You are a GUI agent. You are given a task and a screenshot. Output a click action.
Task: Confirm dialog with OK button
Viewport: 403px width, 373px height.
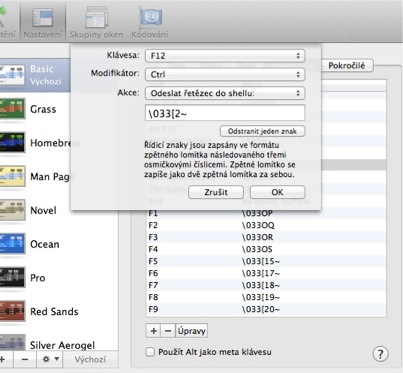coord(277,192)
